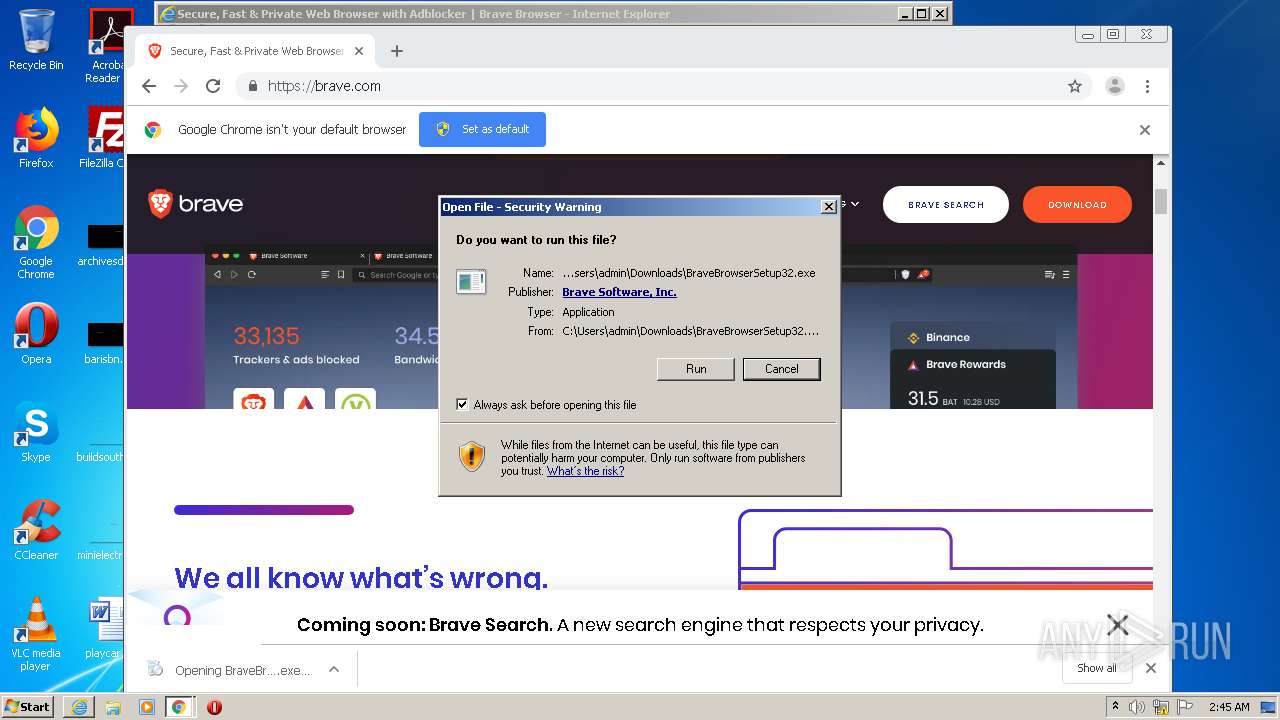Set Chrome as default browser

click(x=482, y=129)
